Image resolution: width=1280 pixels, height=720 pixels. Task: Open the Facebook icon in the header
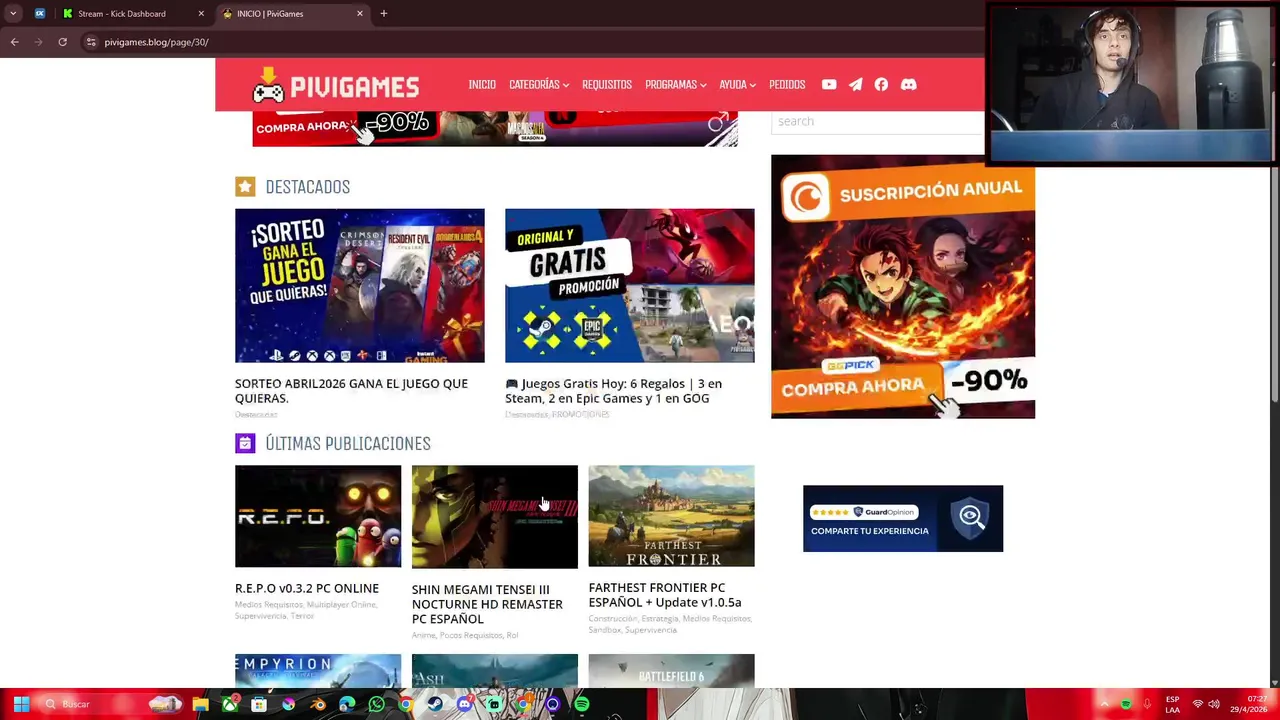pos(881,85)
